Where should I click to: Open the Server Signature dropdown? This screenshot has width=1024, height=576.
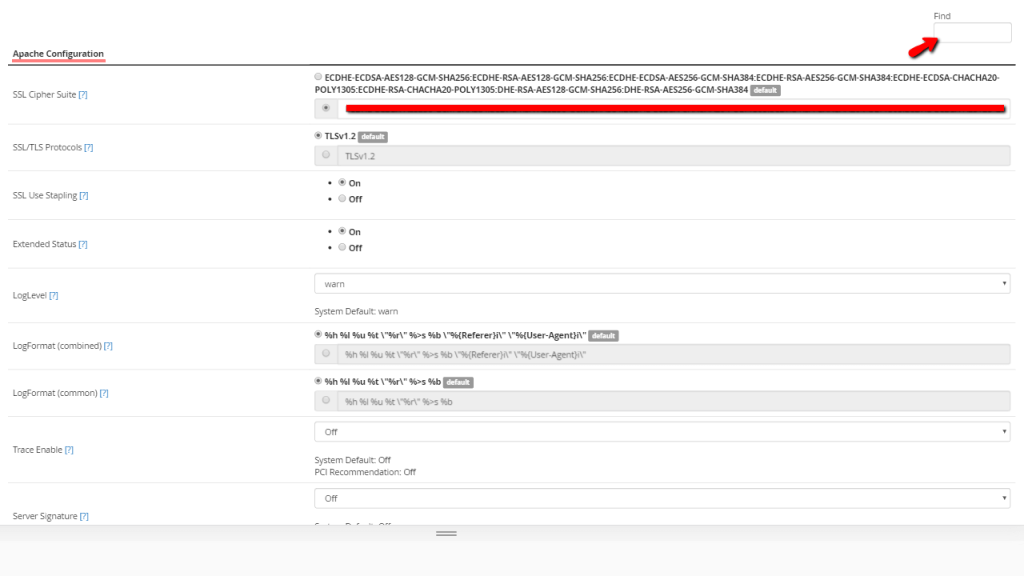[x=662, y=499]
